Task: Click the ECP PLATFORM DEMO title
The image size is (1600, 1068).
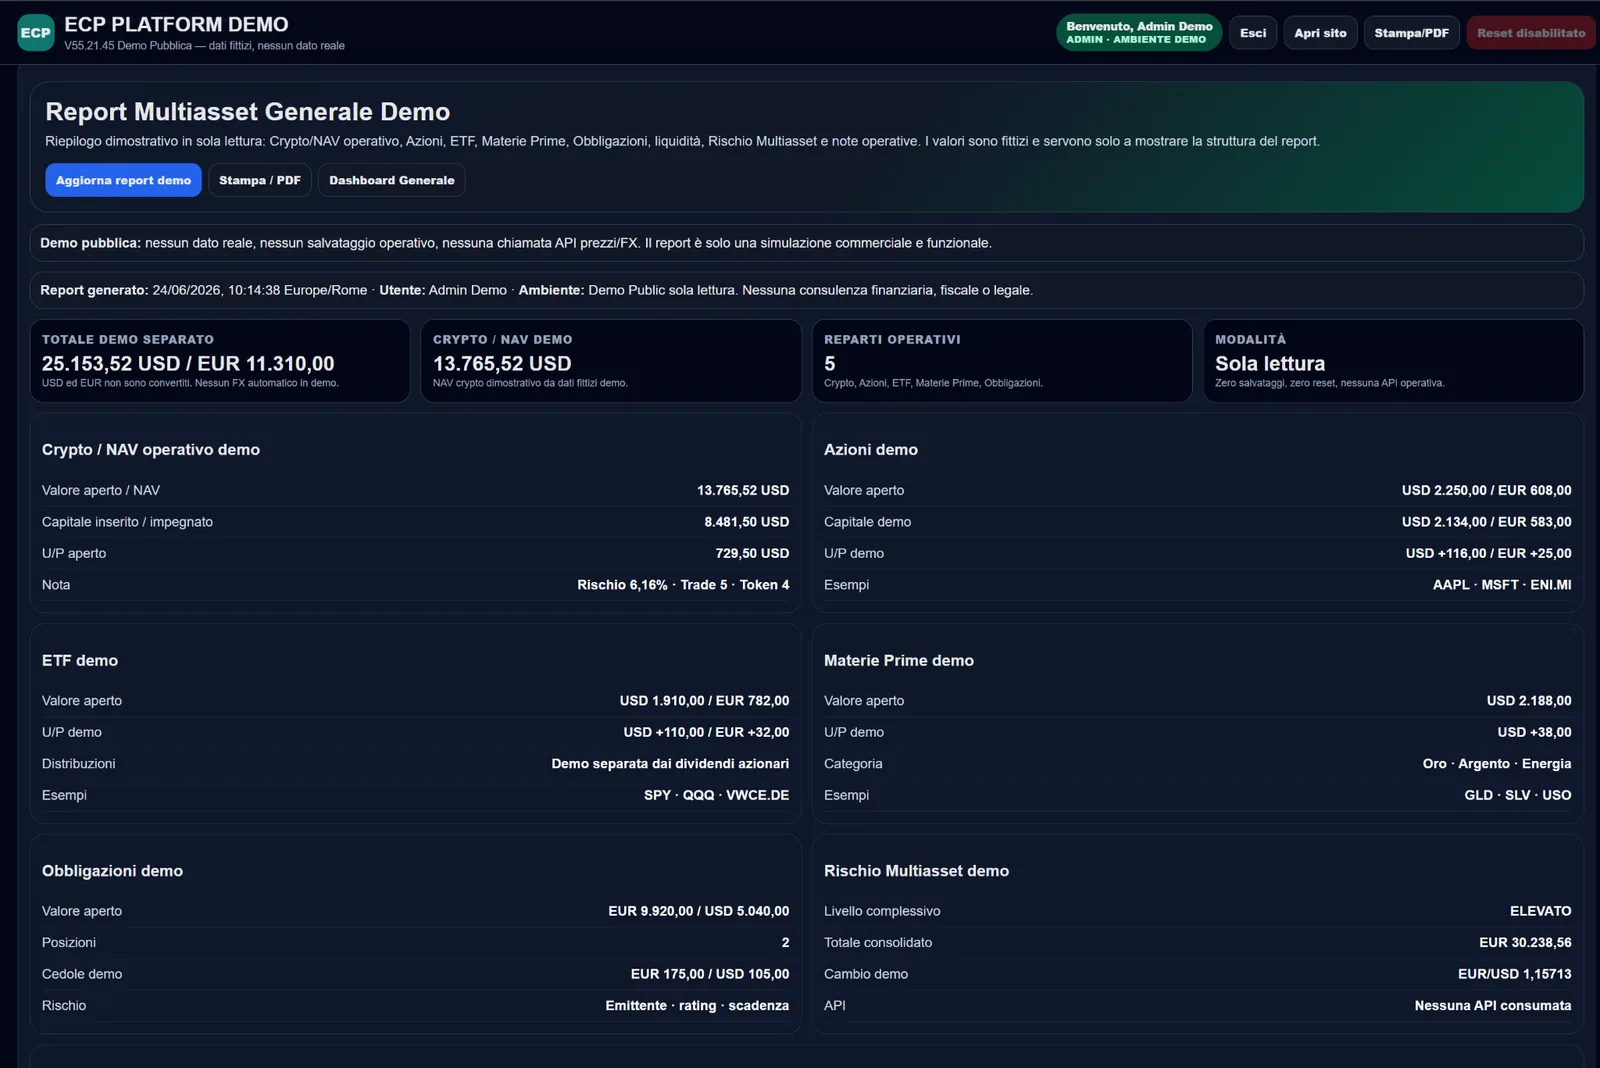Action: pyautogui.click(x=176, y=24)
